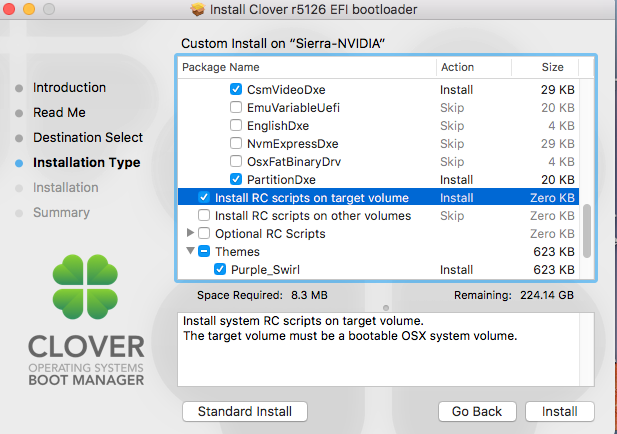The width and height of the screenshot is (617, 434).
Task: Toggle the Themes group checkbox
Action: coord(204,251)
